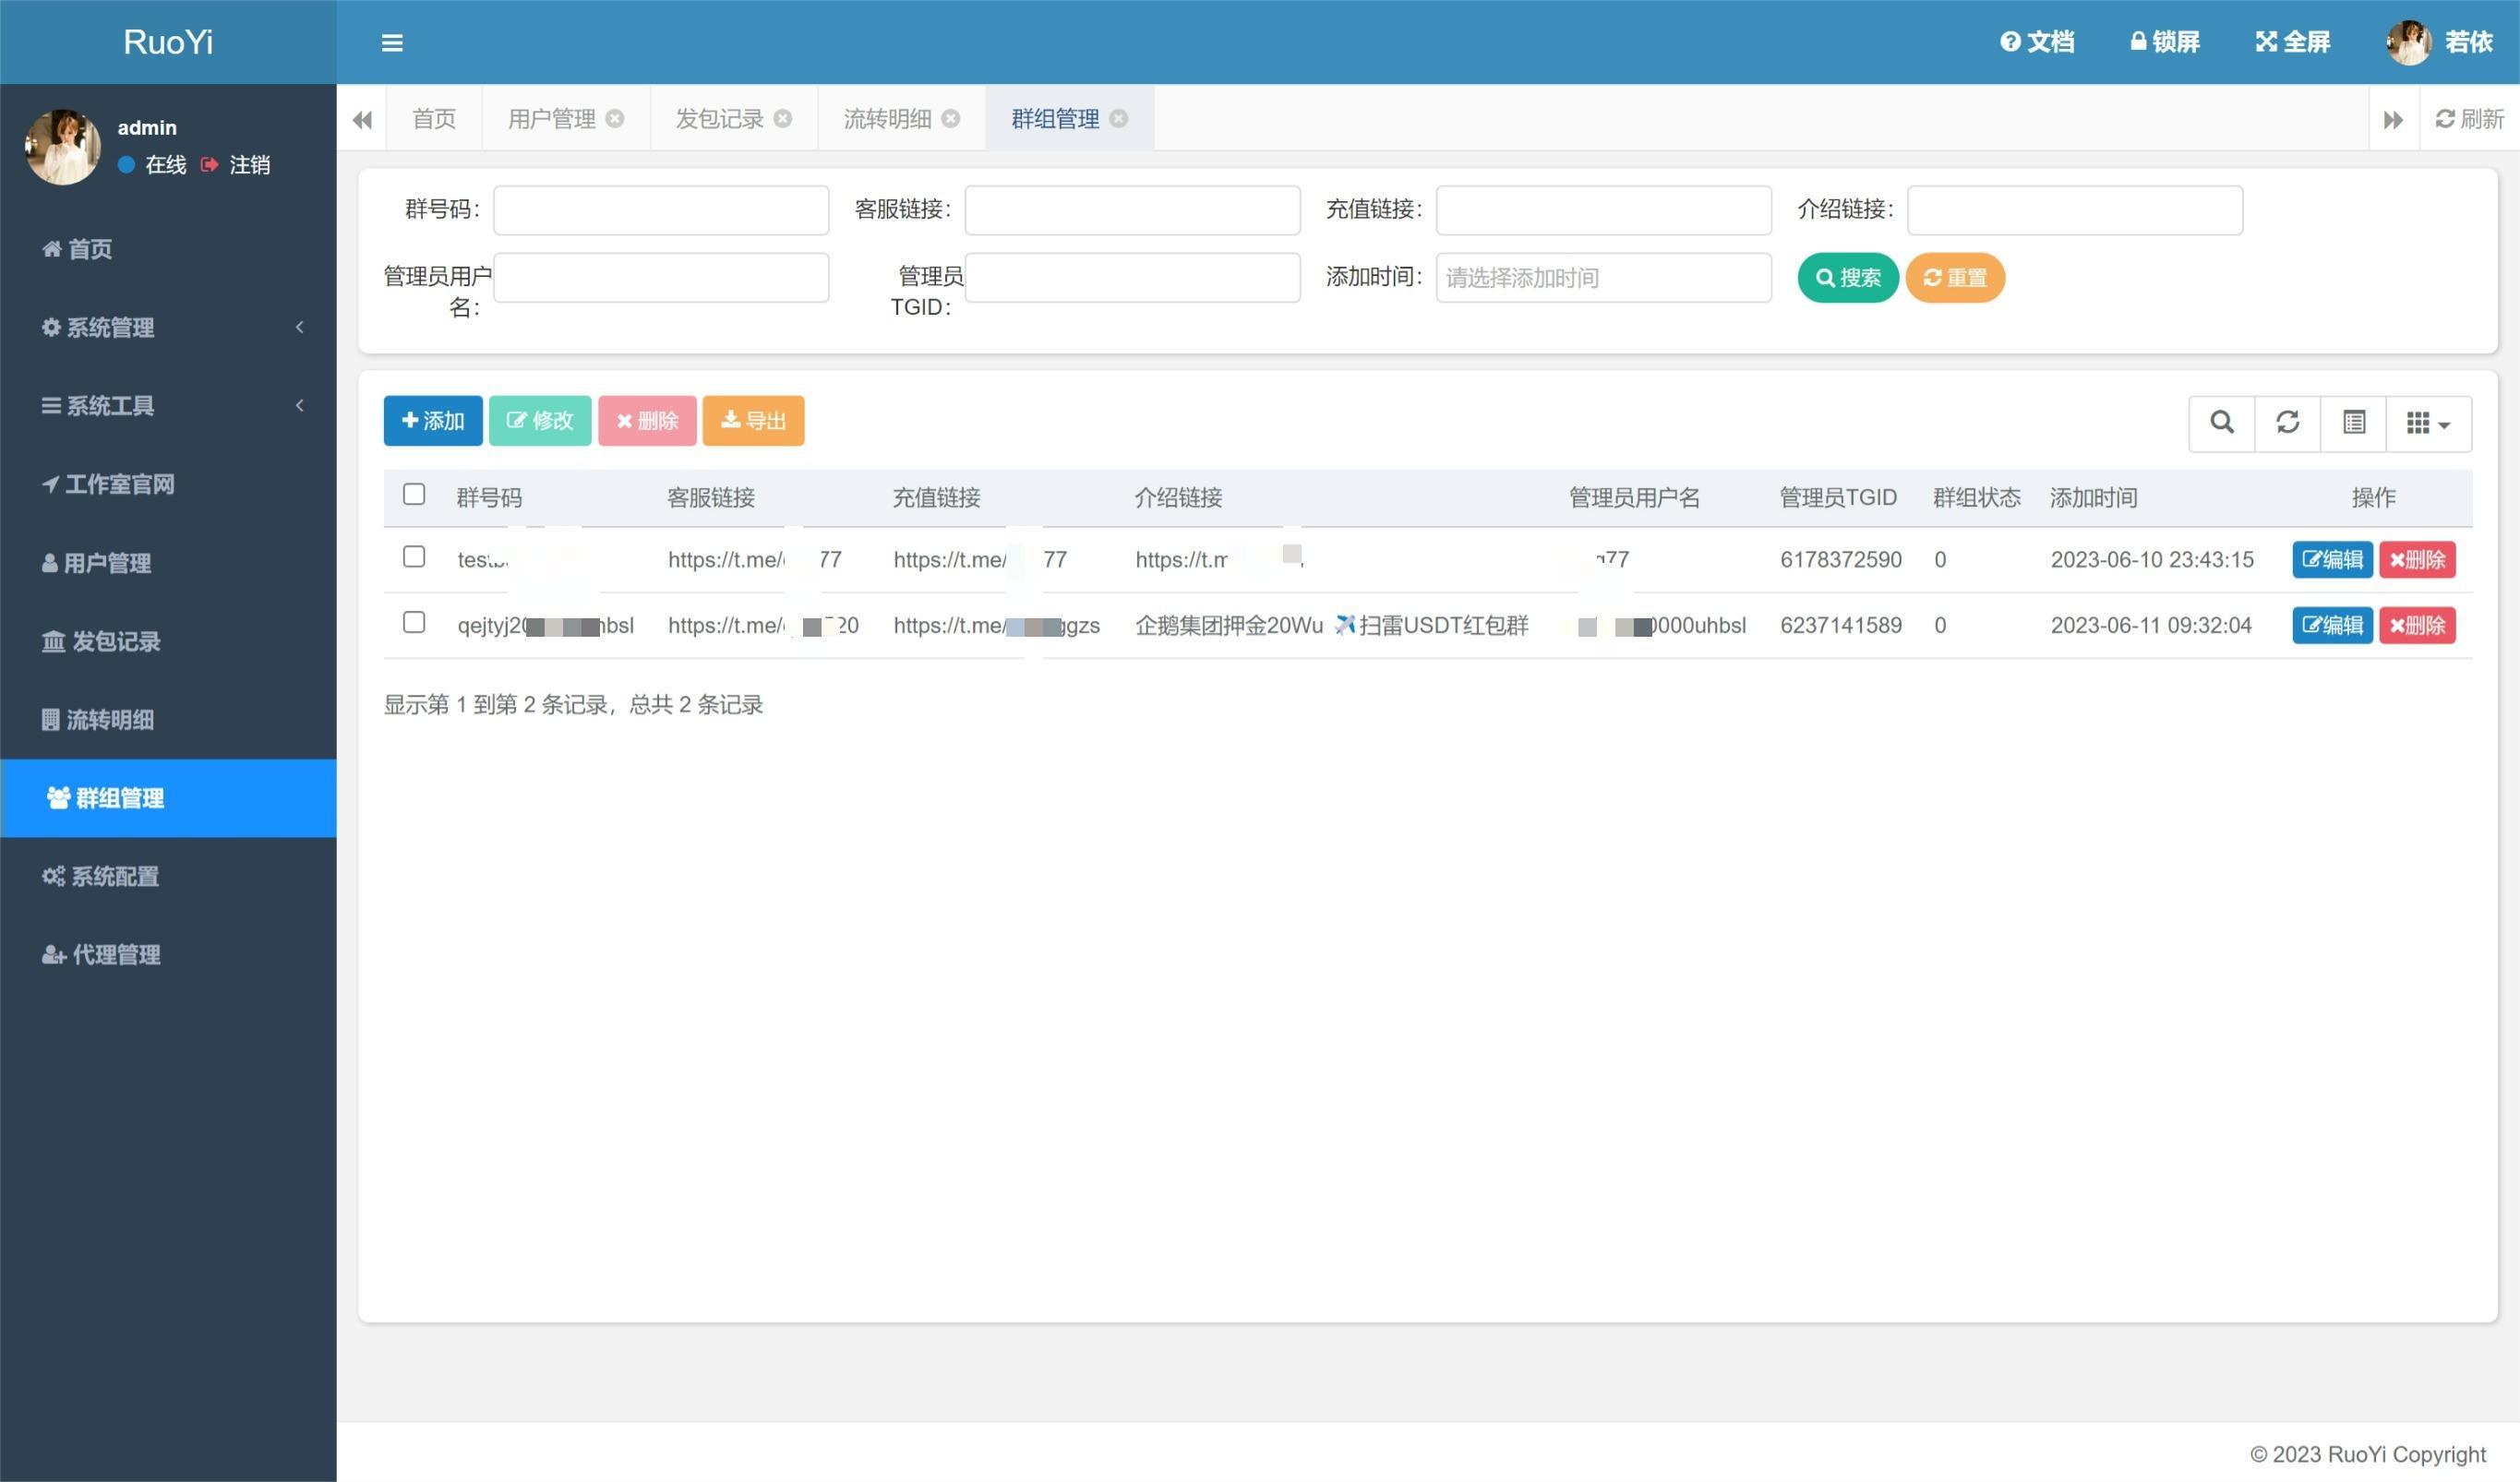Toggle card view icon in table toolbar
The height and width of the screenshot is (1482, 2520).
point(2353,423)
